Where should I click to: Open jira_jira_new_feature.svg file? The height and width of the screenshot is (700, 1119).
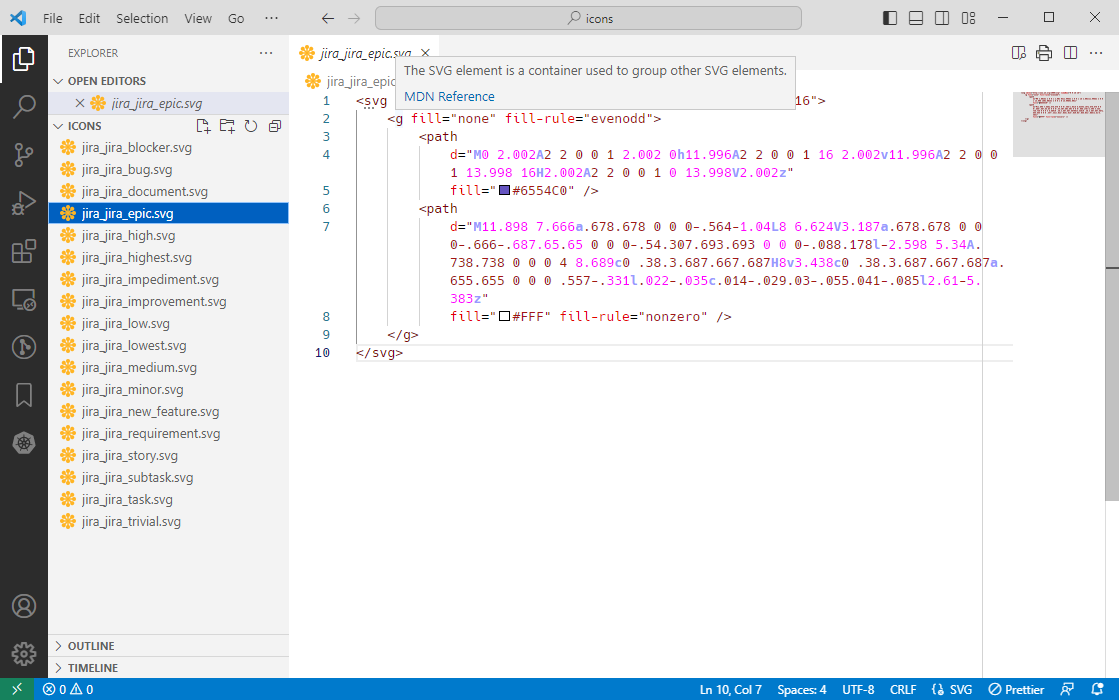[x=168, y=412]
